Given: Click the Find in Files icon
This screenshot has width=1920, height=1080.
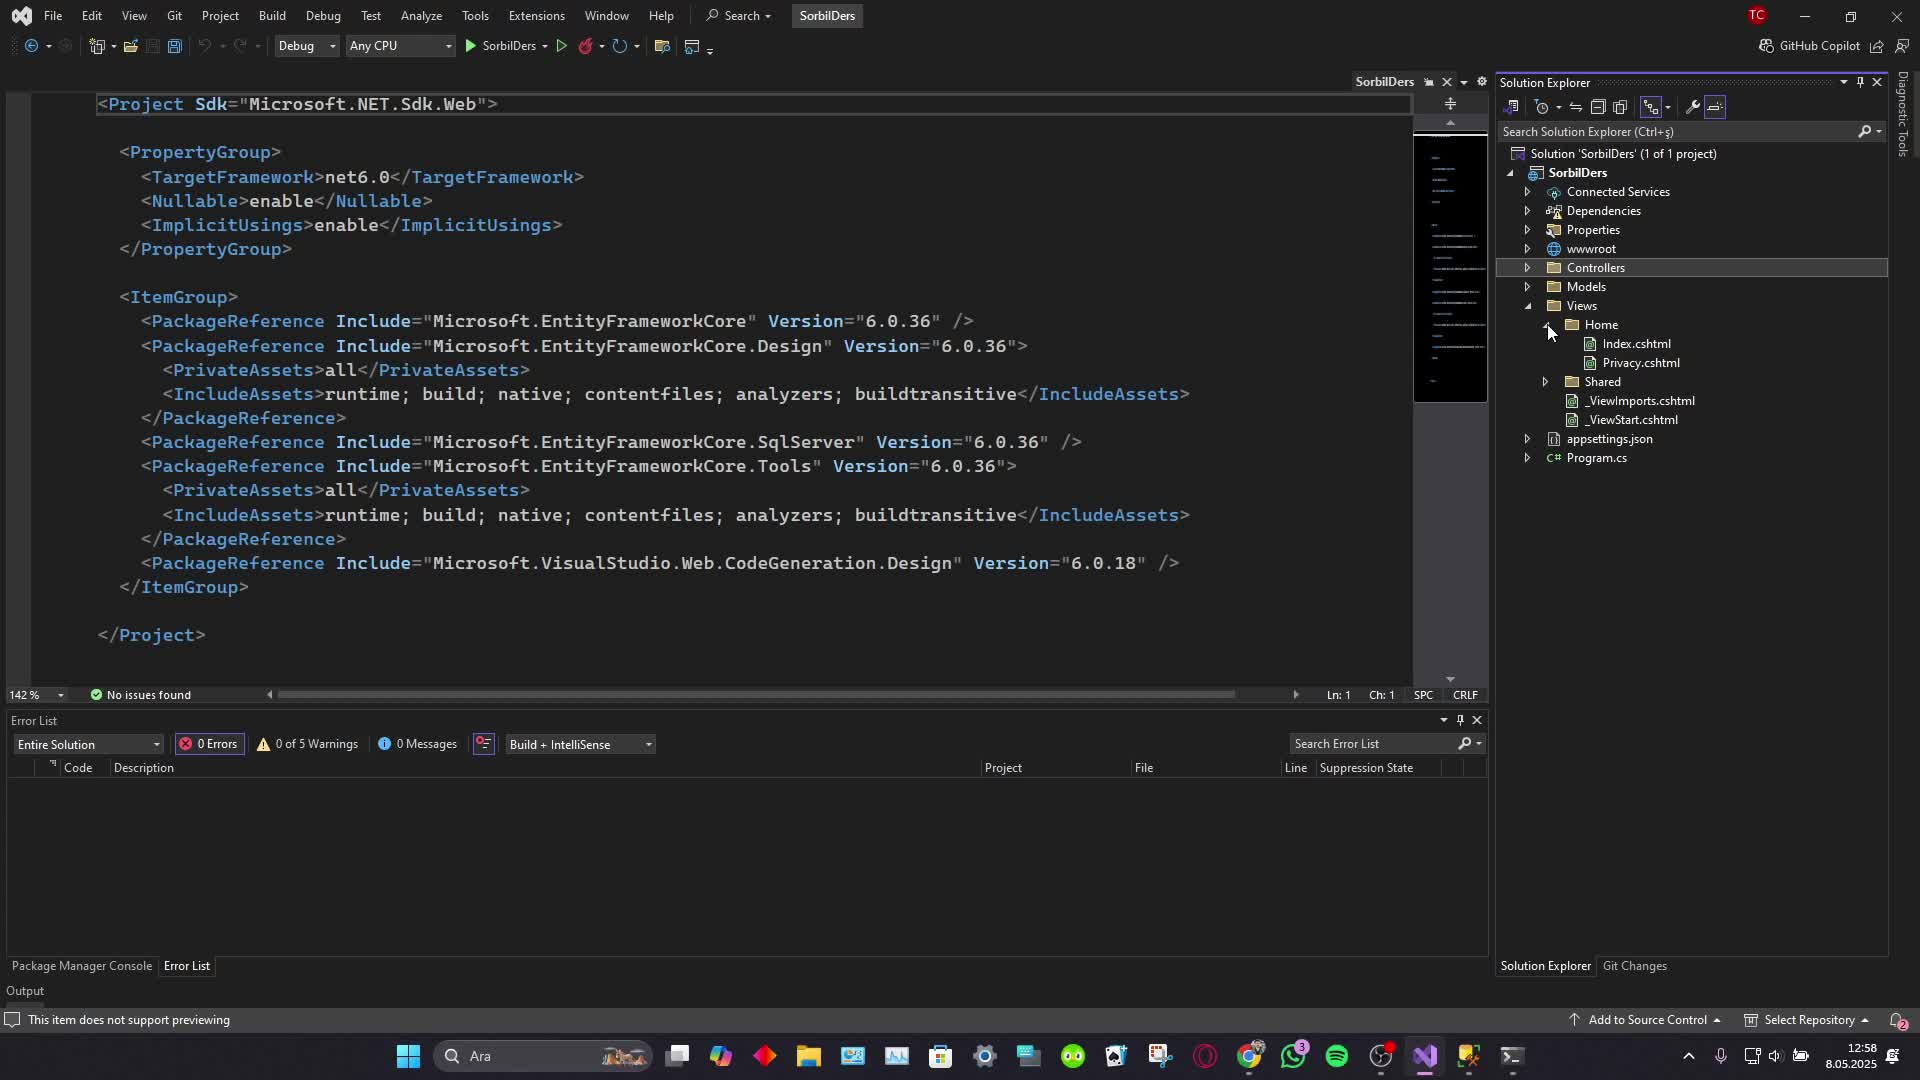Looking at the screenshot, I should (x=662, y=46).
